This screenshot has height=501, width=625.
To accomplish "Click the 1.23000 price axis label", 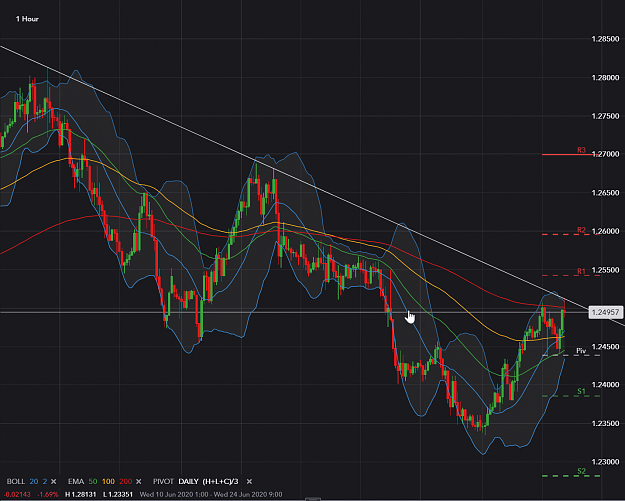I will point(605,462).
